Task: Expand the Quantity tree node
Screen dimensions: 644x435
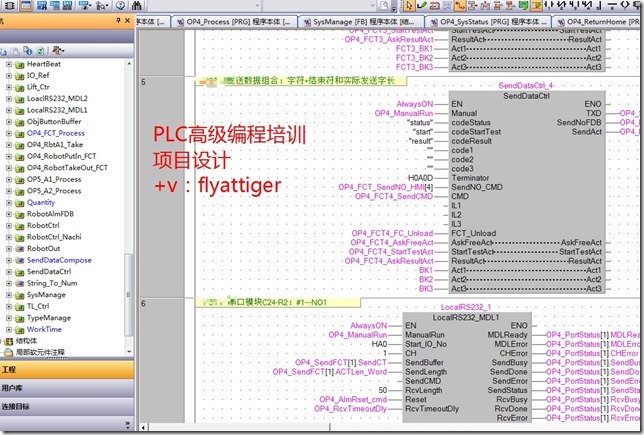Action: 9,203
